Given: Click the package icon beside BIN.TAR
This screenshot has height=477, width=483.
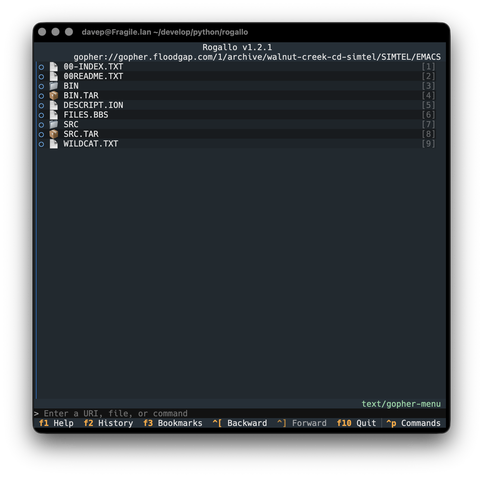Looking at the screenshot, I should click(x=54, y=96).
